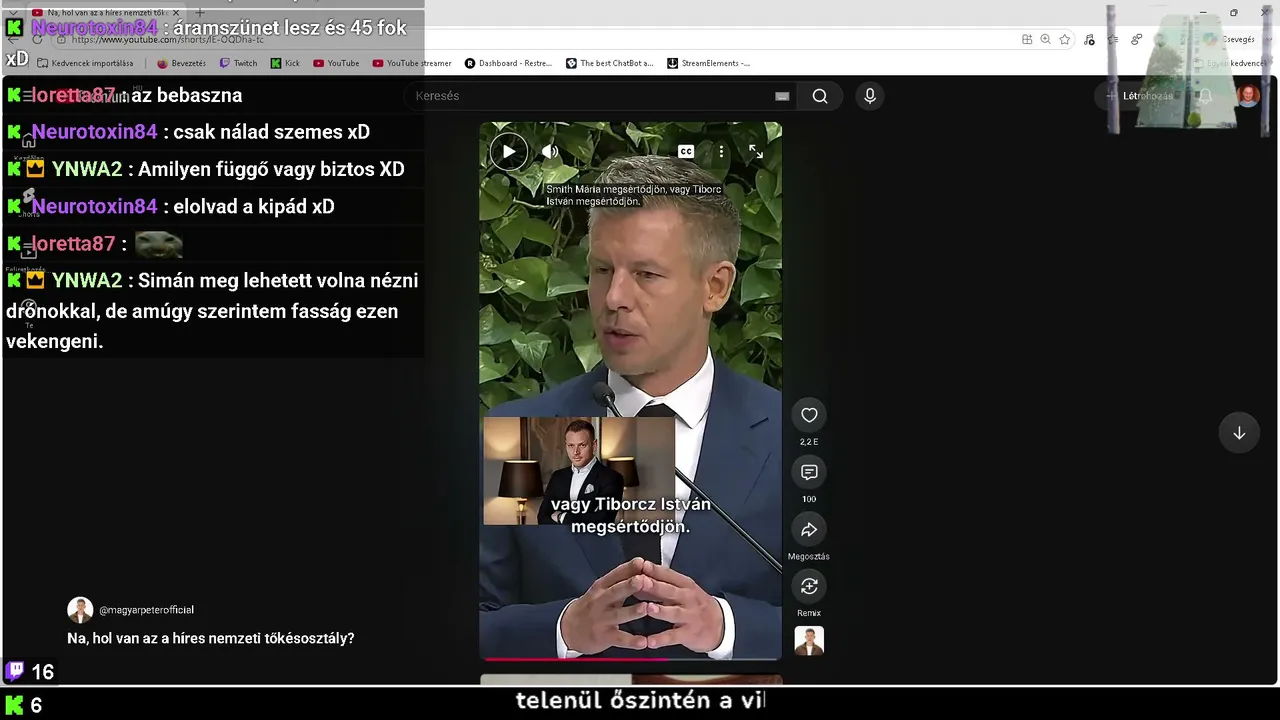Image resolution: width=1280 pixels, height=720 pixels.
Task: Expand the Short to fullscreen
Action: [756, 152]
